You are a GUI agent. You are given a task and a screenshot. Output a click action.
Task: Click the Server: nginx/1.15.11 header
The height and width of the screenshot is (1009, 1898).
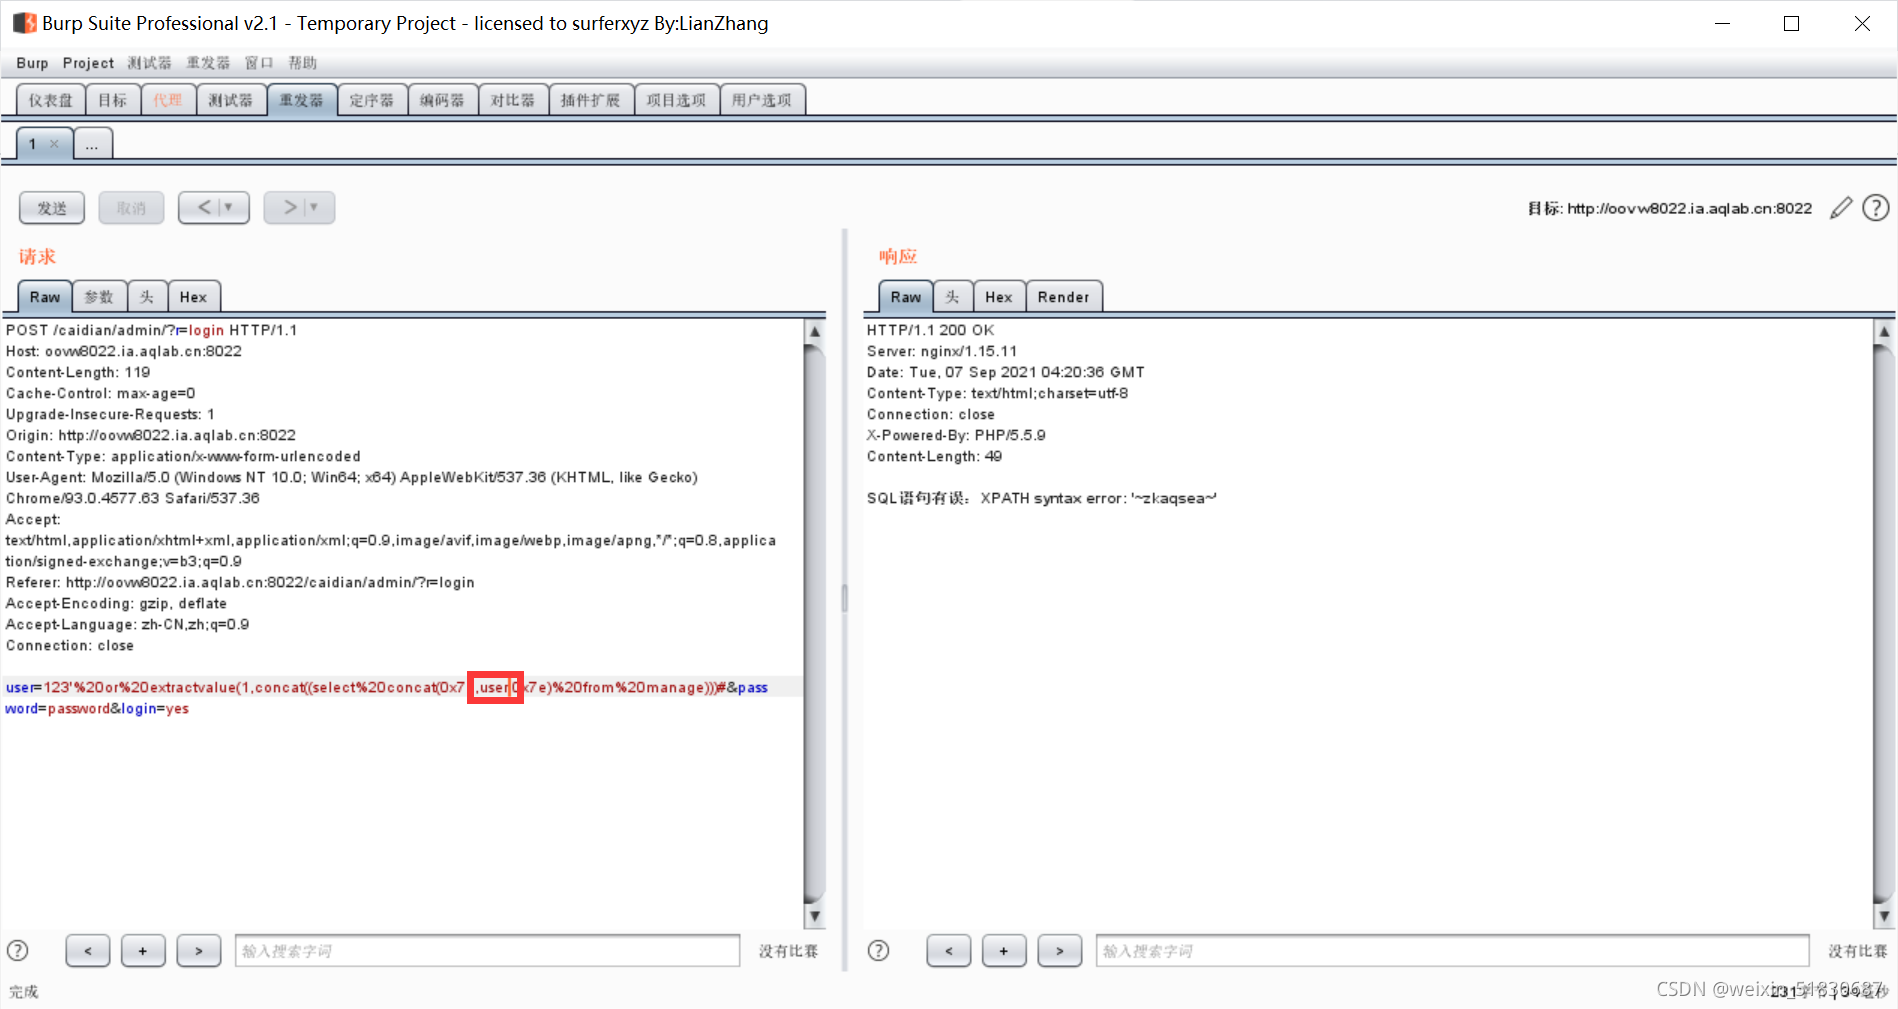(x=942, y=351)
